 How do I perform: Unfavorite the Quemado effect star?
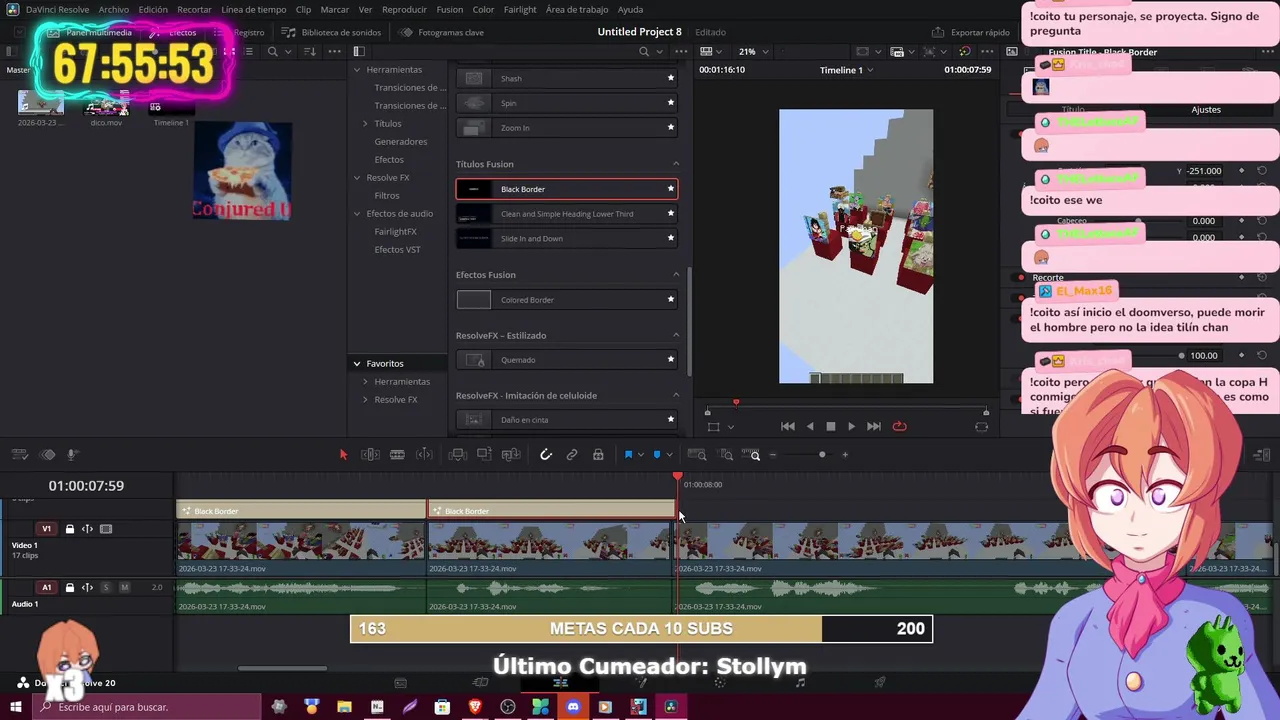(671, 360)
